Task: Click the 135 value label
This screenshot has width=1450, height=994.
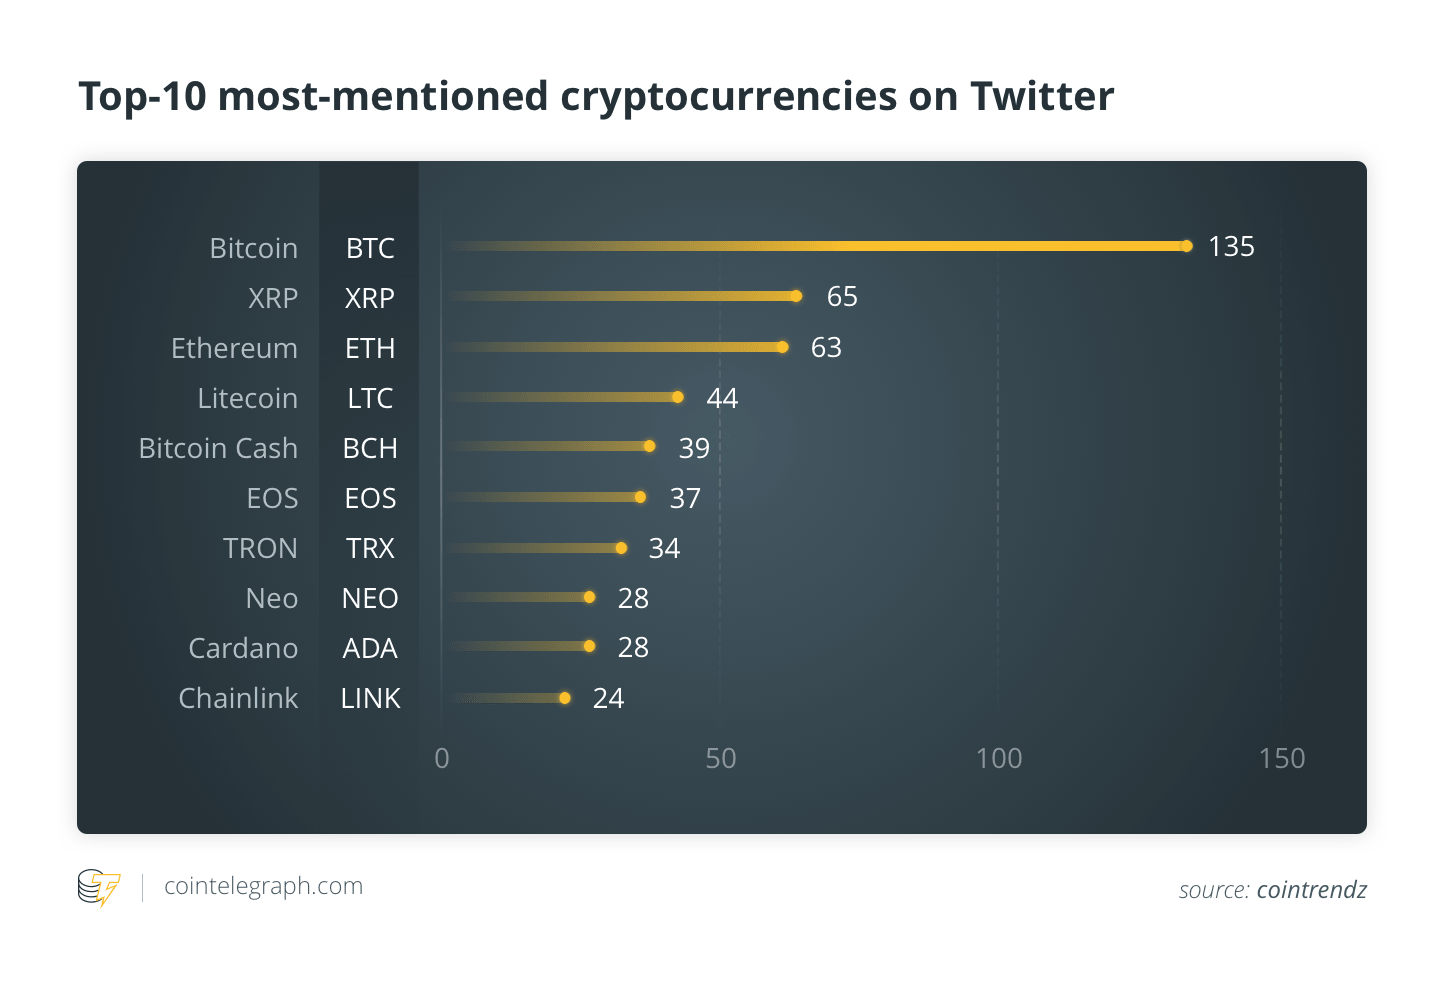Action: 1231,246
